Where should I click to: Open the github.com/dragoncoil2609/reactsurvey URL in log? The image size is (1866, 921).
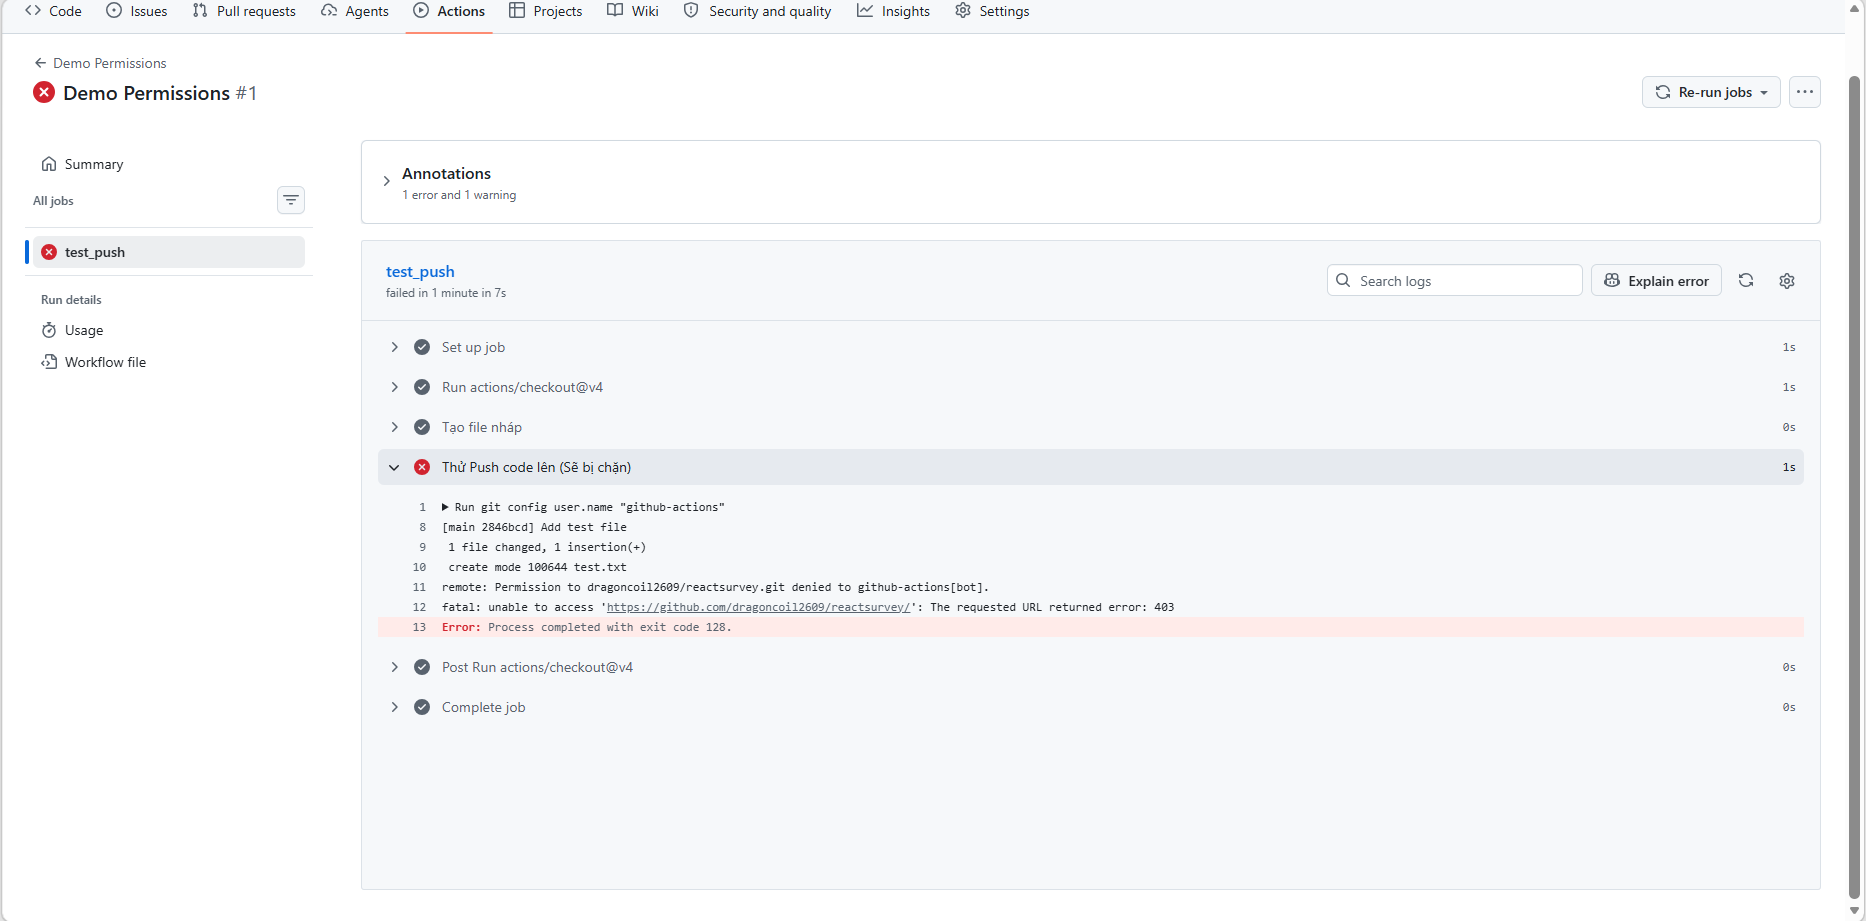pyautogui.click(x=758, y=607)
